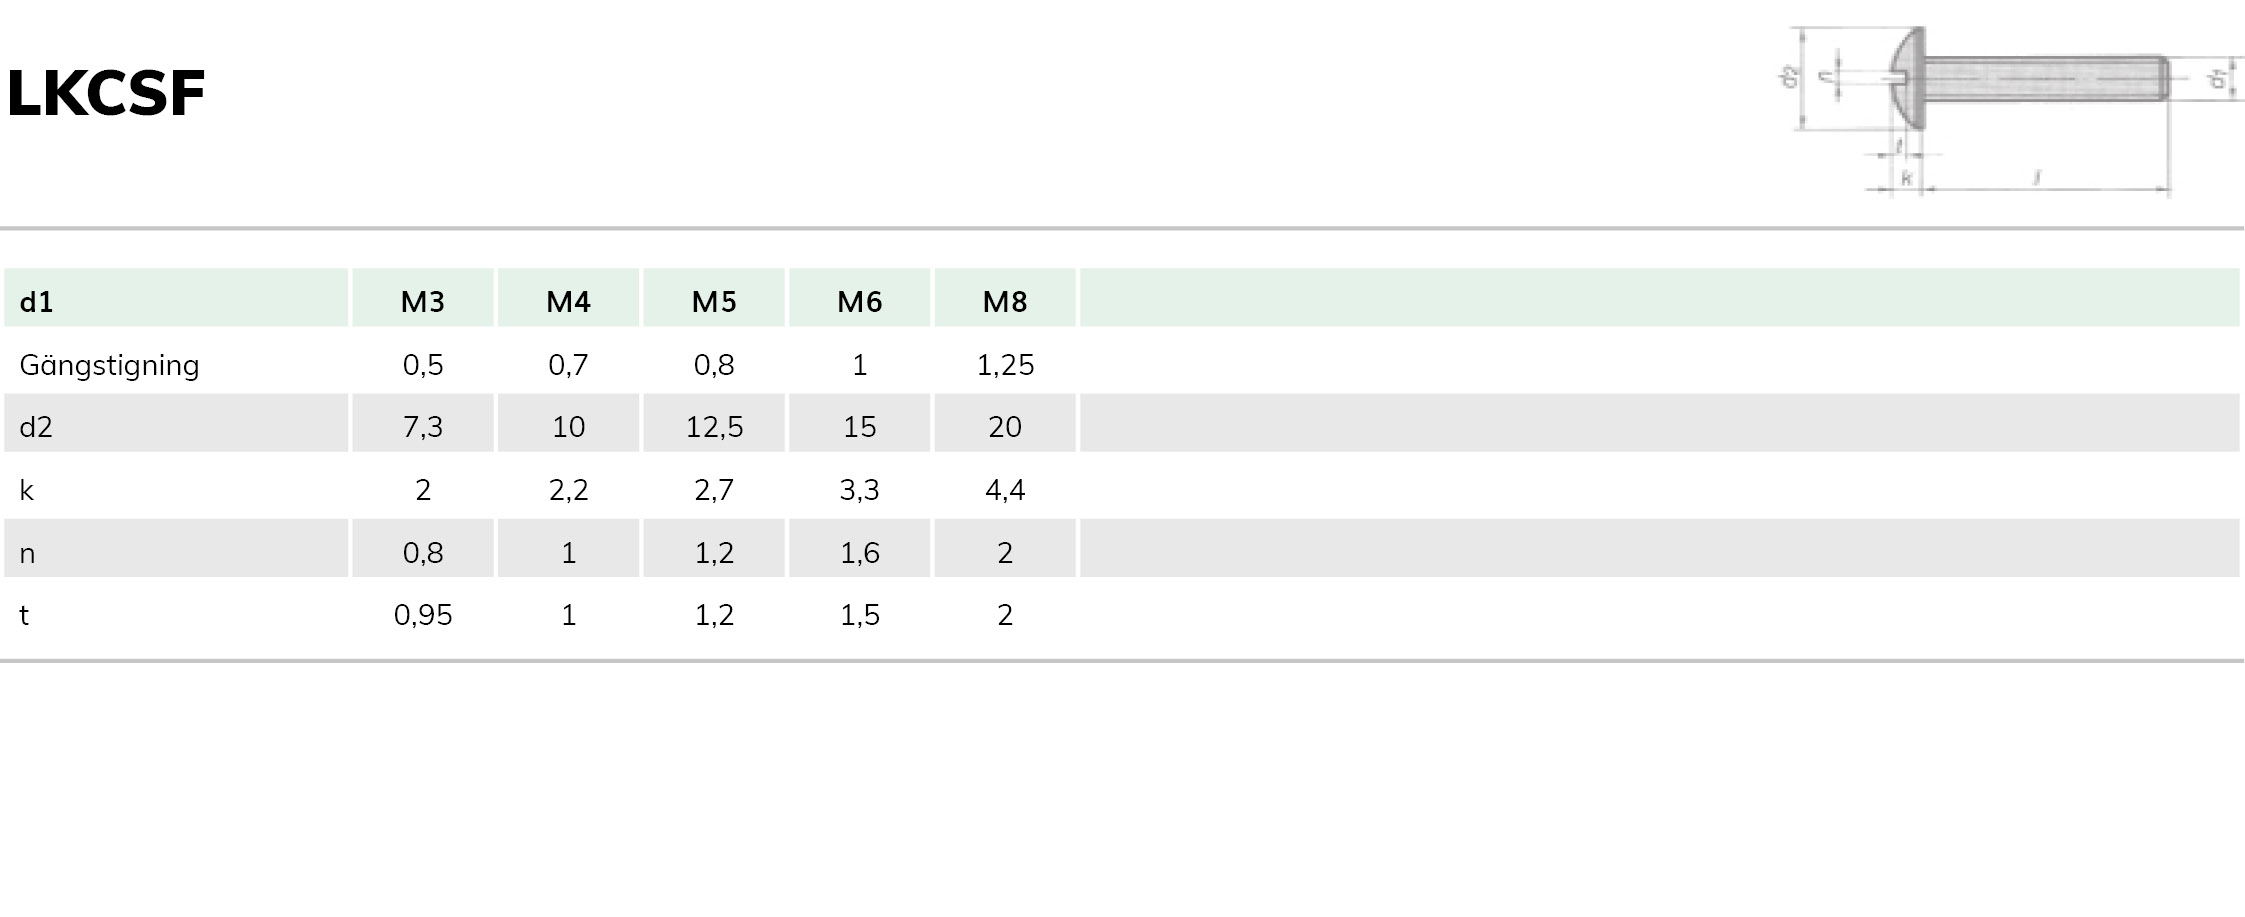Image resolution: width=2245 pixels, height=917 pixels.
Task: Click the 4,4 value in k row
Action: click(x=1005, y=490)
